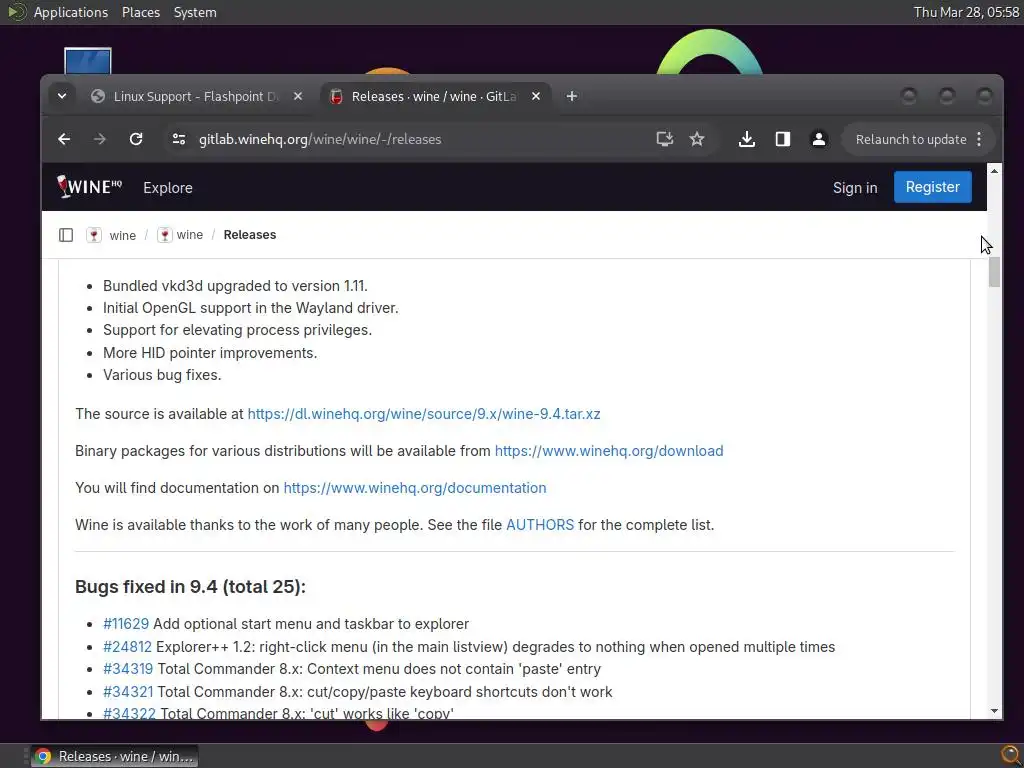This screenshot has height=768, width=1024.
Task: Open bug #34321 link
Action: (128, 692)
